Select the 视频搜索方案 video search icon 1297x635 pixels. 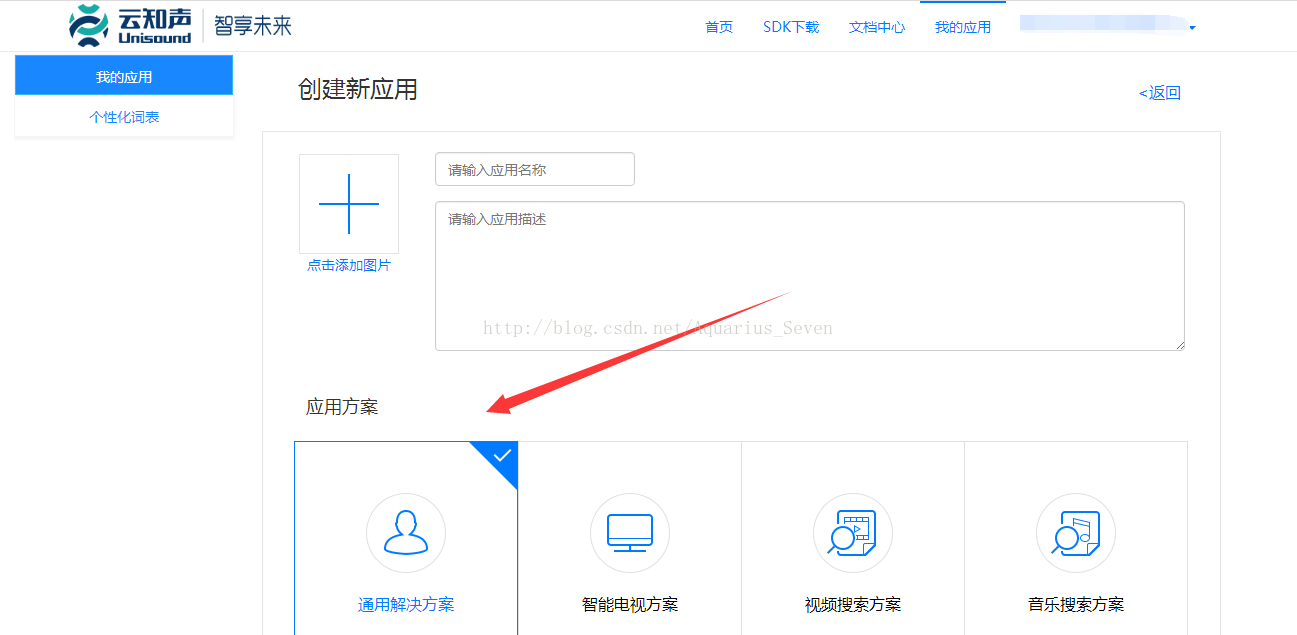click(x=853, y=532)
